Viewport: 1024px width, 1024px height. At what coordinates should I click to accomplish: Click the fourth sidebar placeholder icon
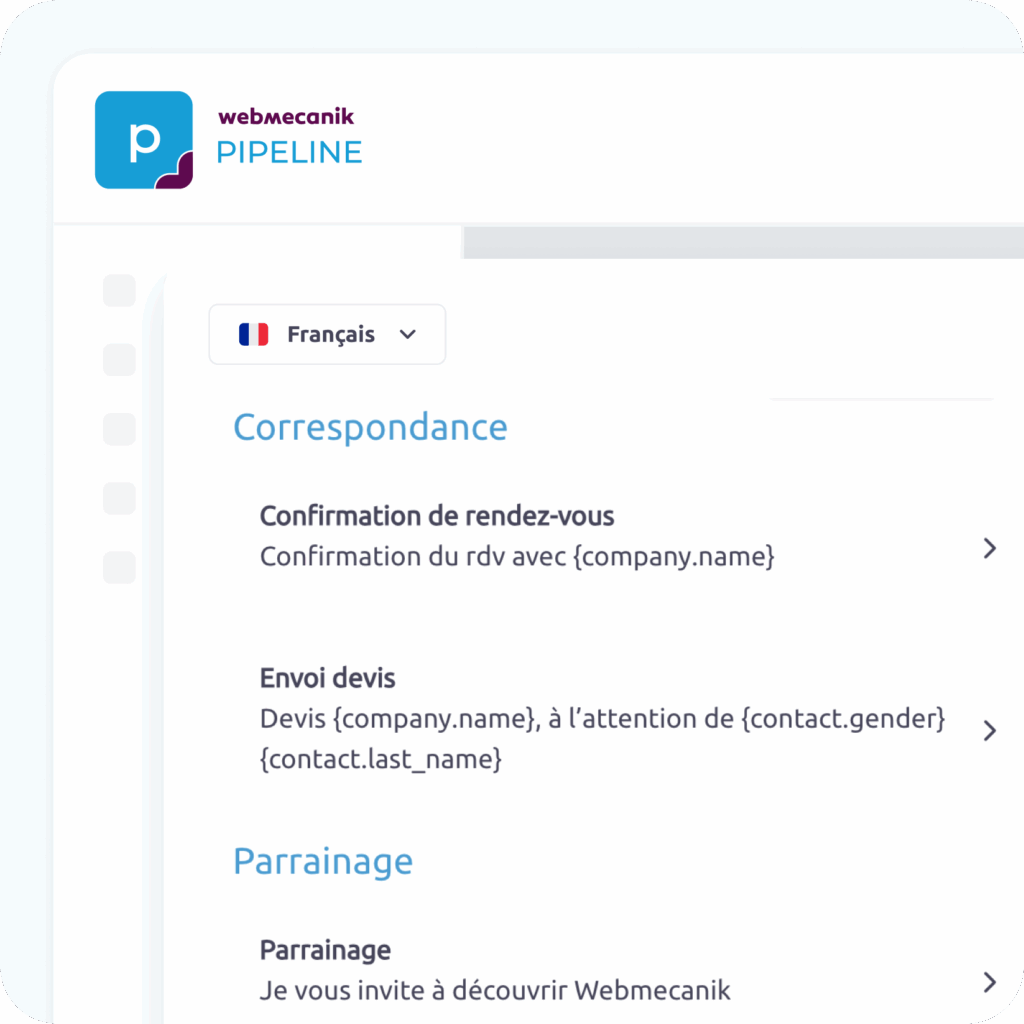[x=119, y=498]
